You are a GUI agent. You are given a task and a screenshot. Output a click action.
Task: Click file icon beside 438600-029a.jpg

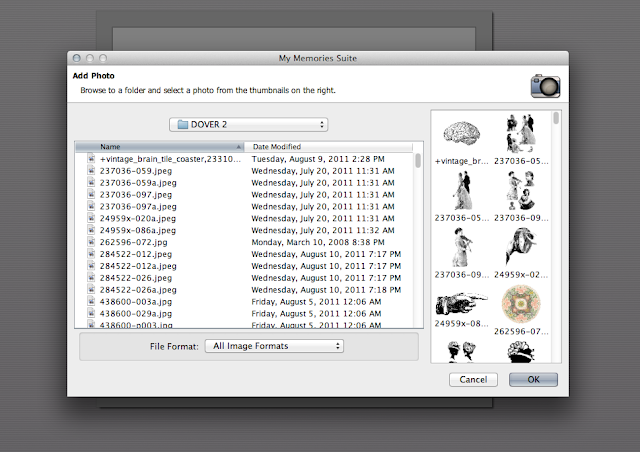[x=91, y=313]
